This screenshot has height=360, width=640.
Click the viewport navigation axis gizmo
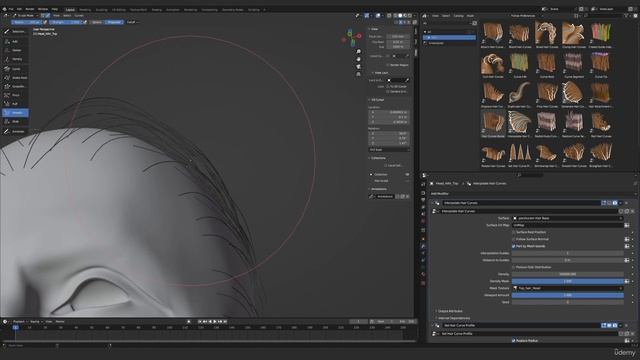tap(351, 37)
